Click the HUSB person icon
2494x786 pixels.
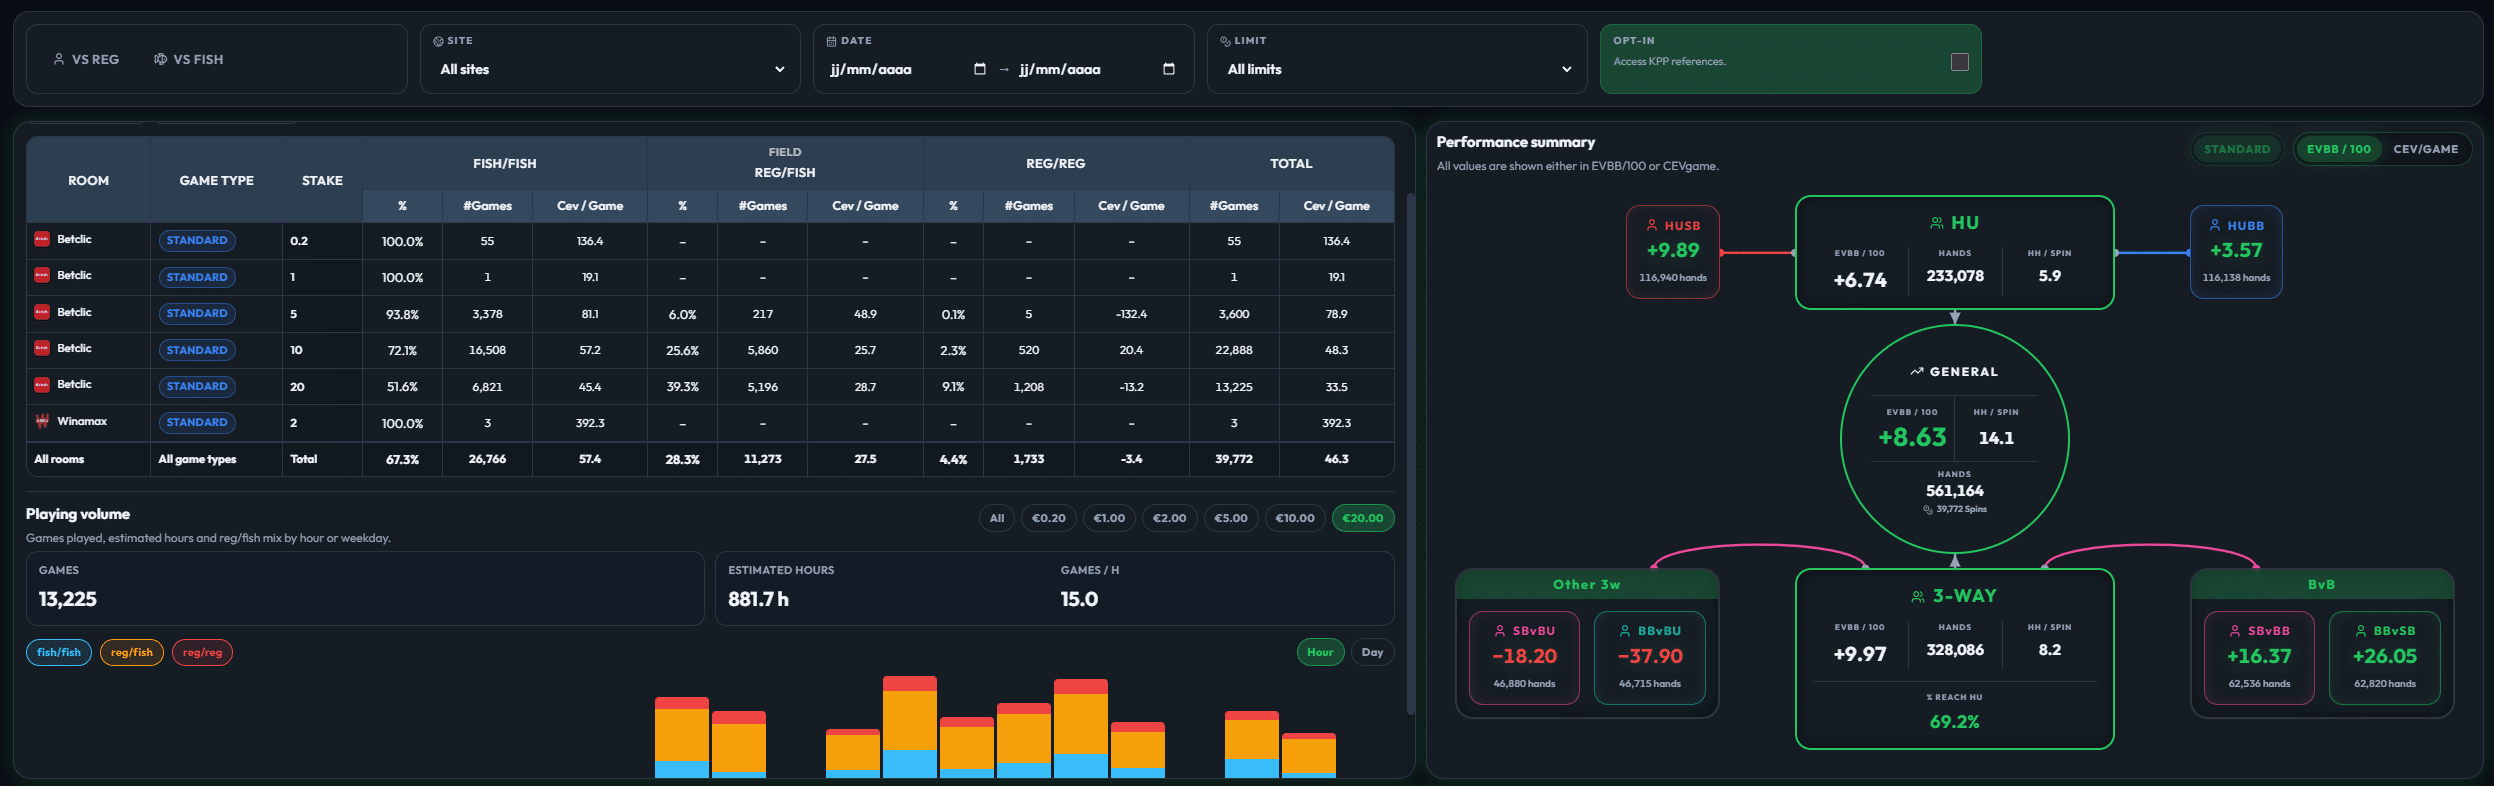pos(1652,225)
